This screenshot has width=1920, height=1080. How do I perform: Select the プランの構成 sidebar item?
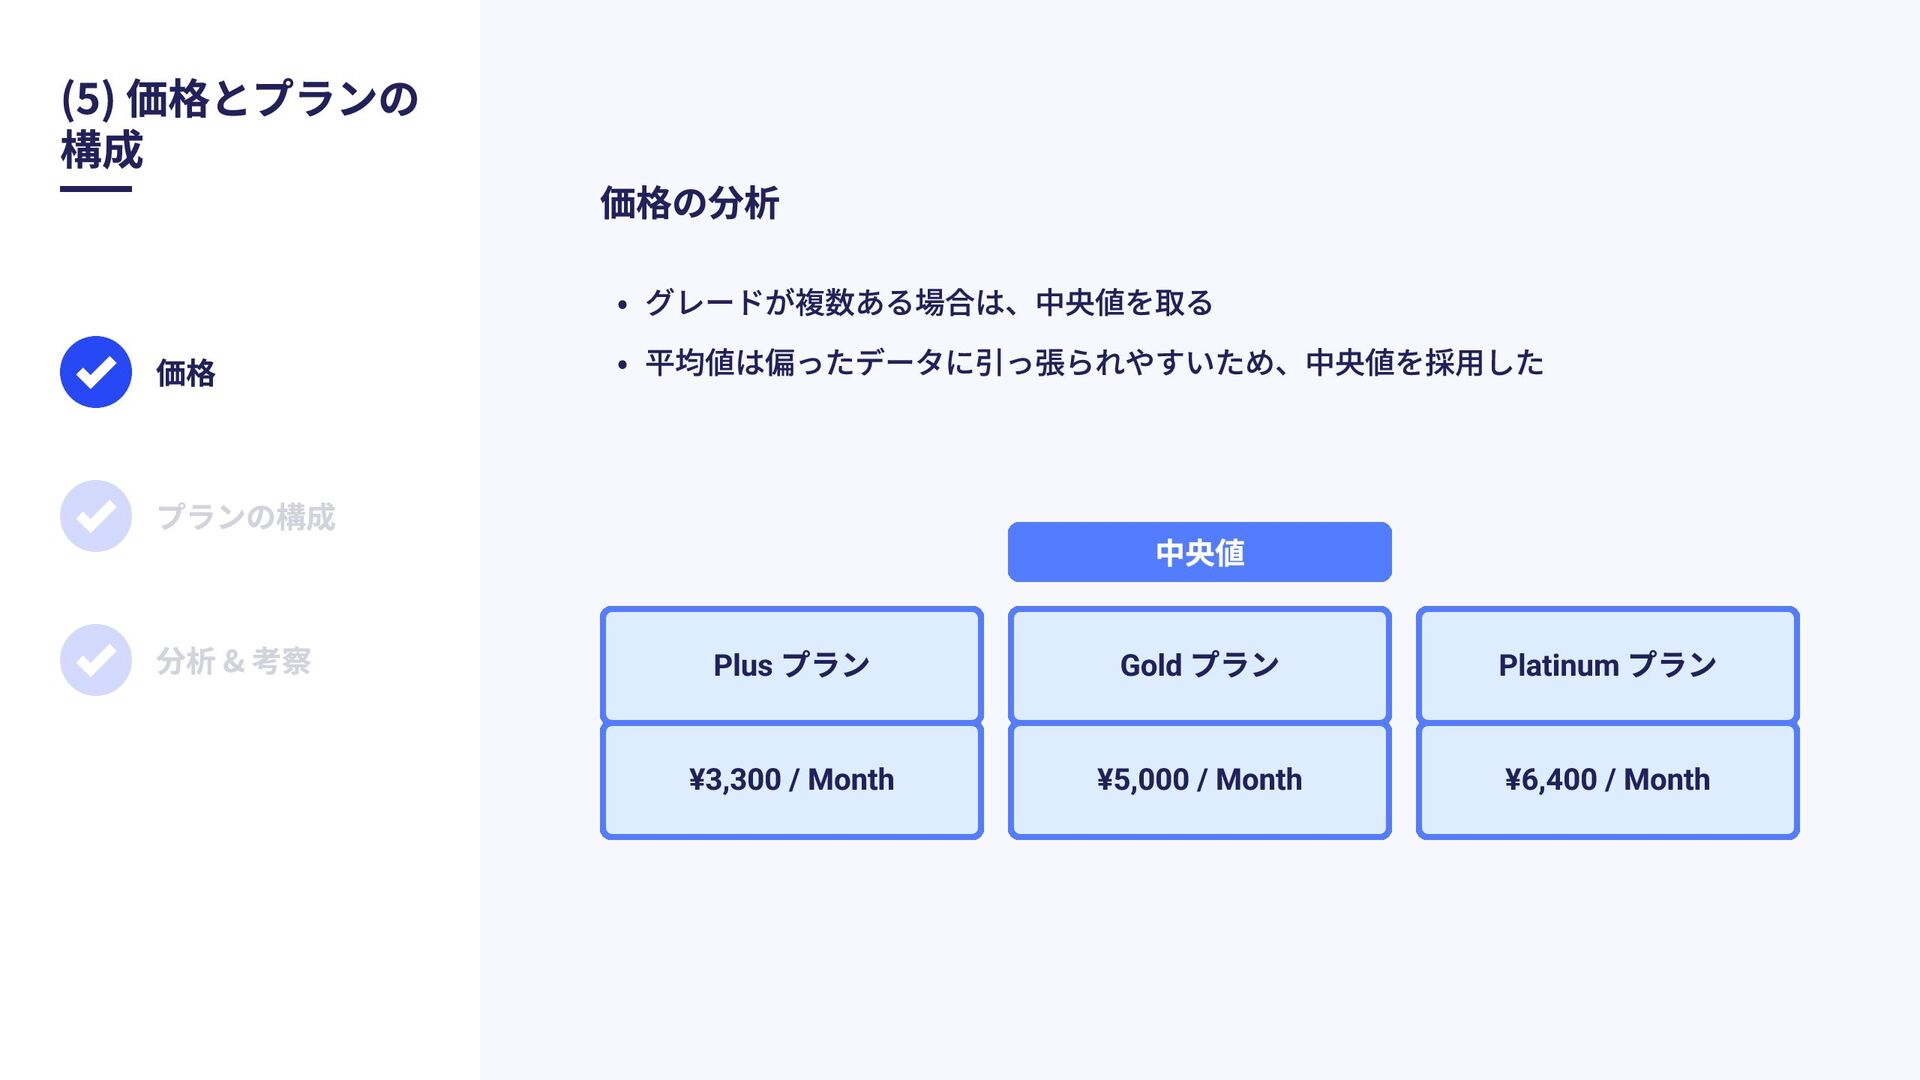(246, 517)
